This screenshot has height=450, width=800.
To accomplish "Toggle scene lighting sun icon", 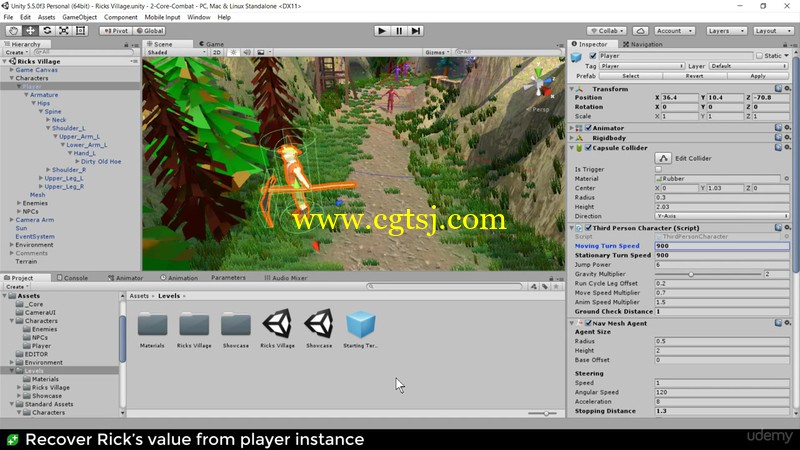I will 234,52.
